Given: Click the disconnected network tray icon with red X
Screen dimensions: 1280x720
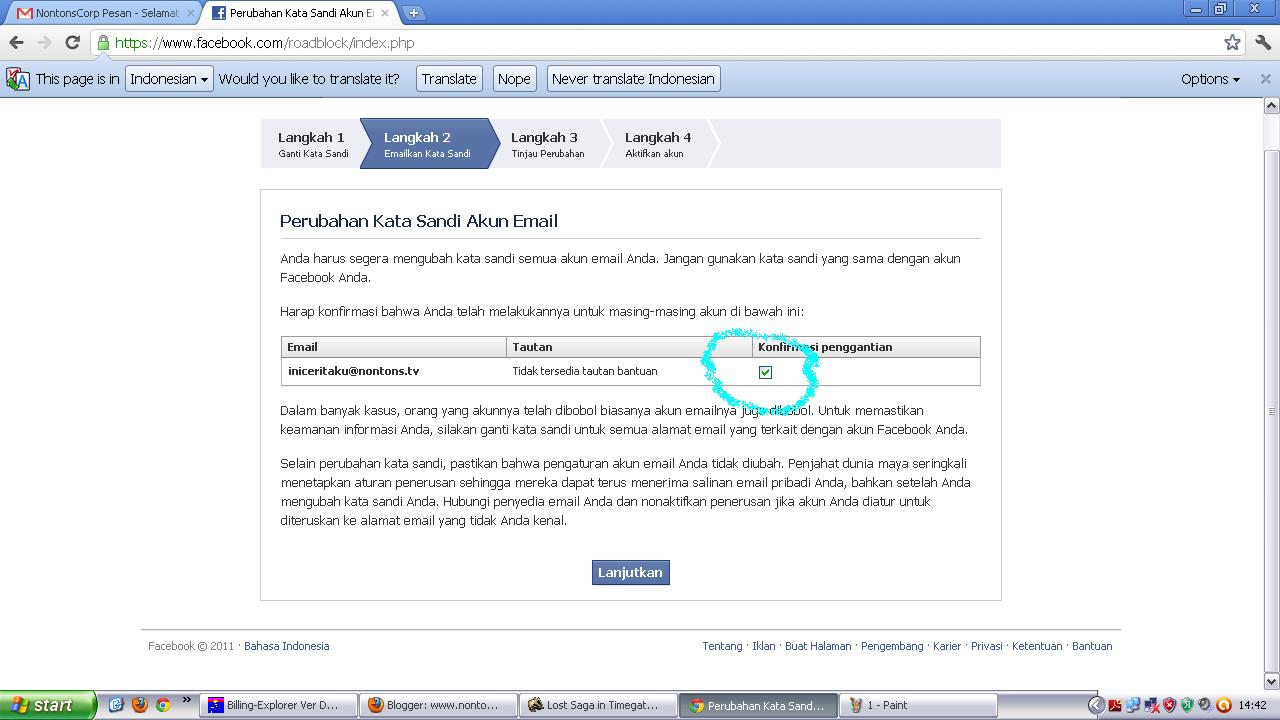Looking at the screenshot, I should tap(1151, 705).
